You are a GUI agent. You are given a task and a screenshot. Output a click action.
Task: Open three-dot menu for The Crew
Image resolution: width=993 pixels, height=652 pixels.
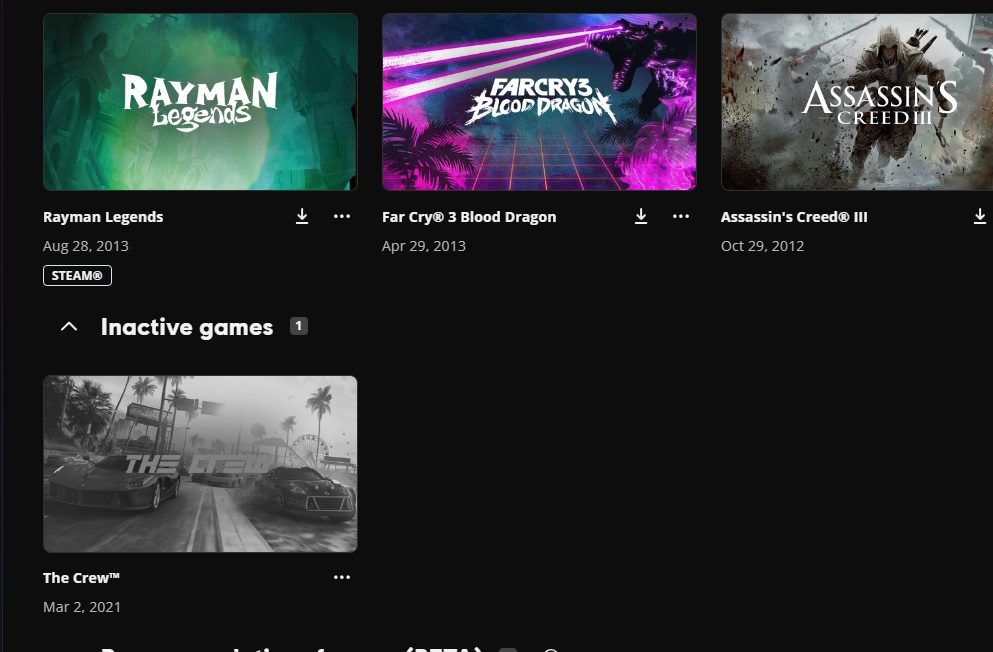tap(342, 577)
